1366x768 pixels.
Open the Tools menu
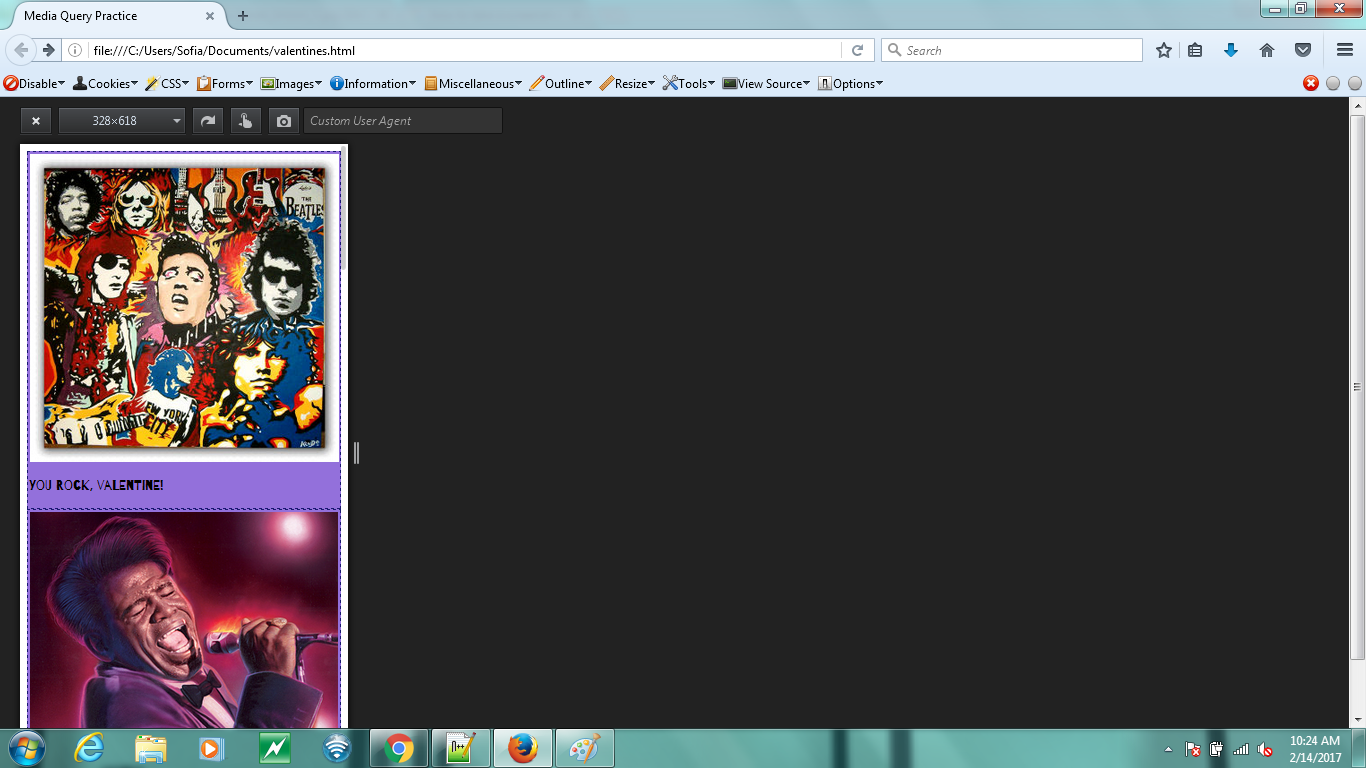tap(689, 84)
